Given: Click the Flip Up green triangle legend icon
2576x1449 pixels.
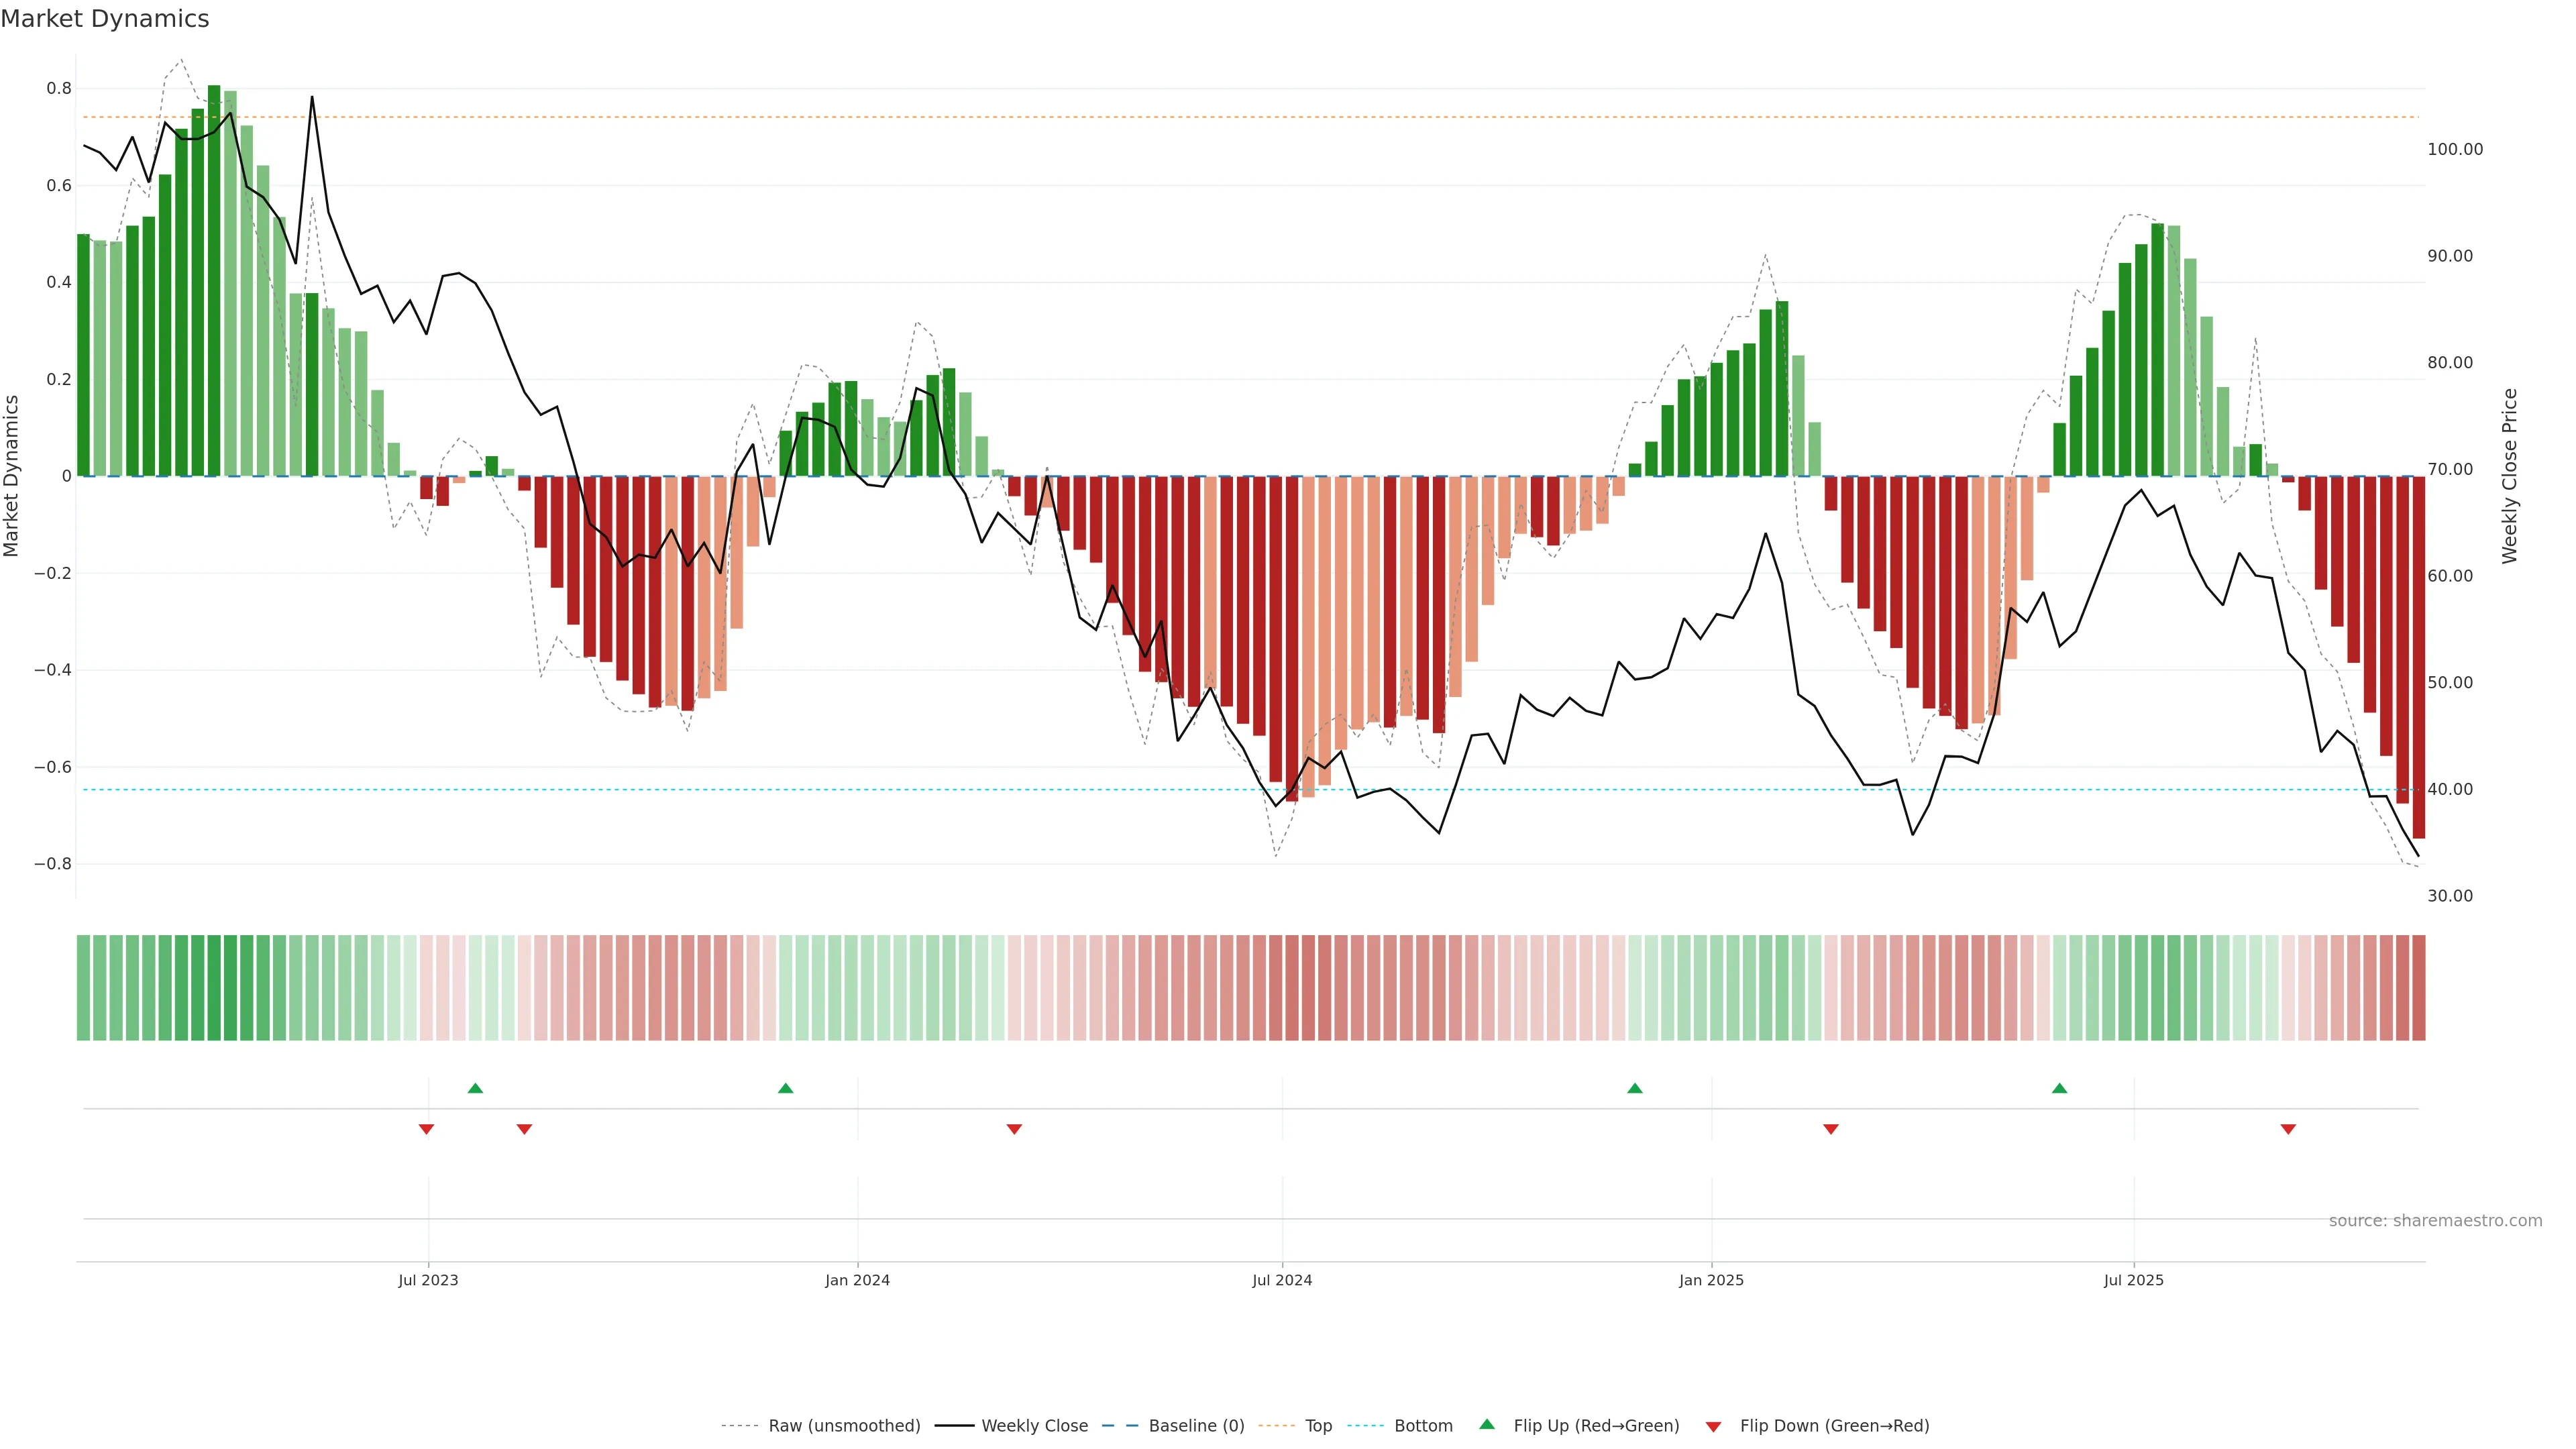Looking at the screenshot, I should [1487, 1424].
